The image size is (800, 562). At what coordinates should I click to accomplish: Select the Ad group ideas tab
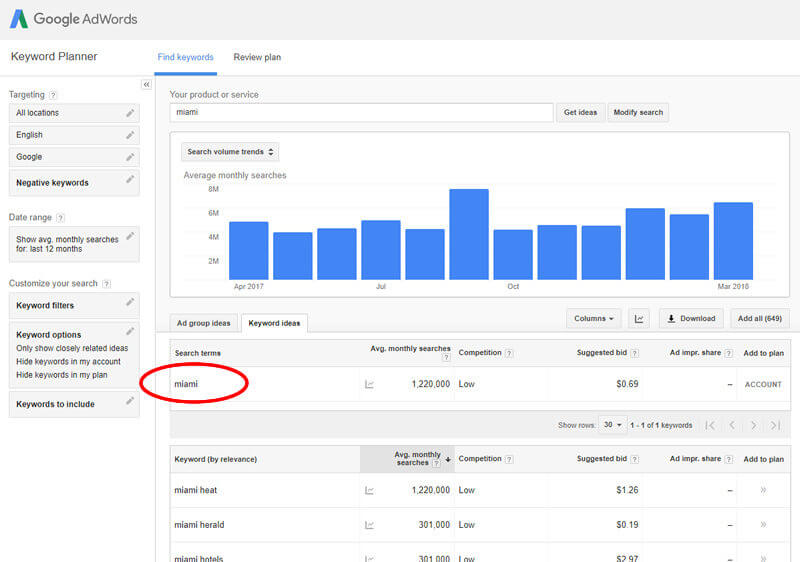click(x=203, y=323)
